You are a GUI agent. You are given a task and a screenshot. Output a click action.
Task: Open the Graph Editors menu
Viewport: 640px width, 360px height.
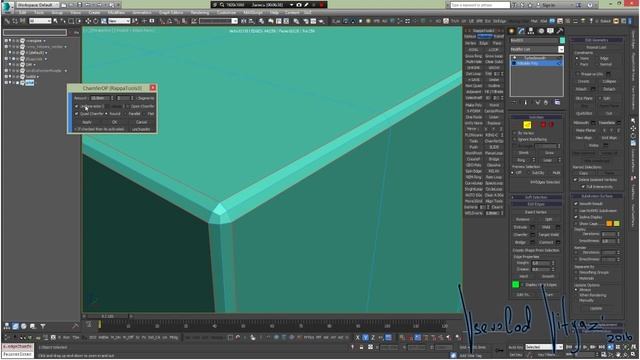171,13
